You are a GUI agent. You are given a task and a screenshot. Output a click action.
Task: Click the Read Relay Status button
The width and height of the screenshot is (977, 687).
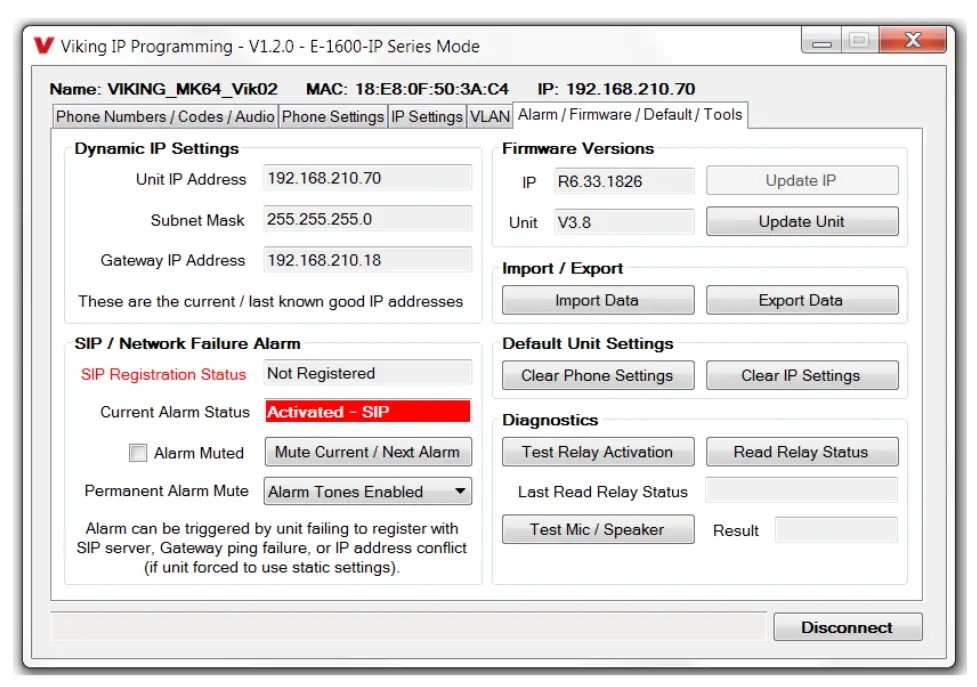(802, 452)
